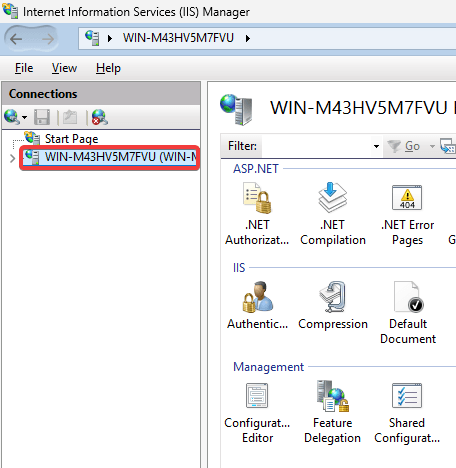Click WIN-M43HV5M7FVU in the address bar
Viewport: 456px width, 468px height.
tap(178, 38)
